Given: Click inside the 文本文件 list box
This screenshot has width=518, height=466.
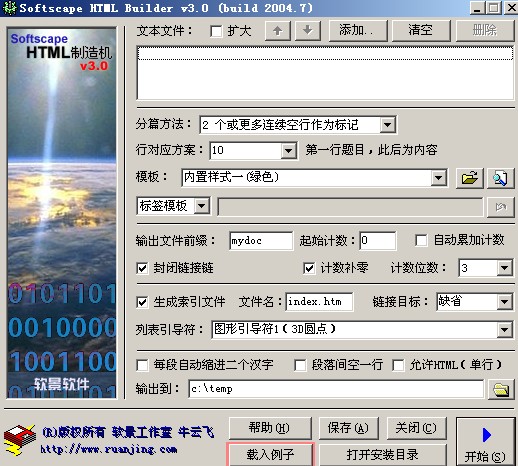Looking at the screenshot, I should coord(325,73).
